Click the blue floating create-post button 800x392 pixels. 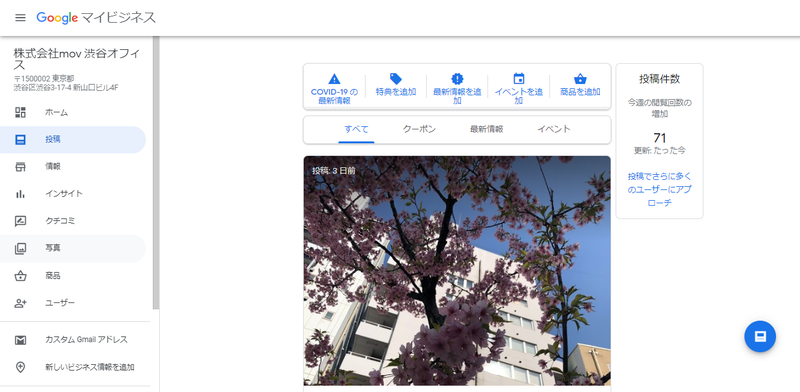(760, 336)
